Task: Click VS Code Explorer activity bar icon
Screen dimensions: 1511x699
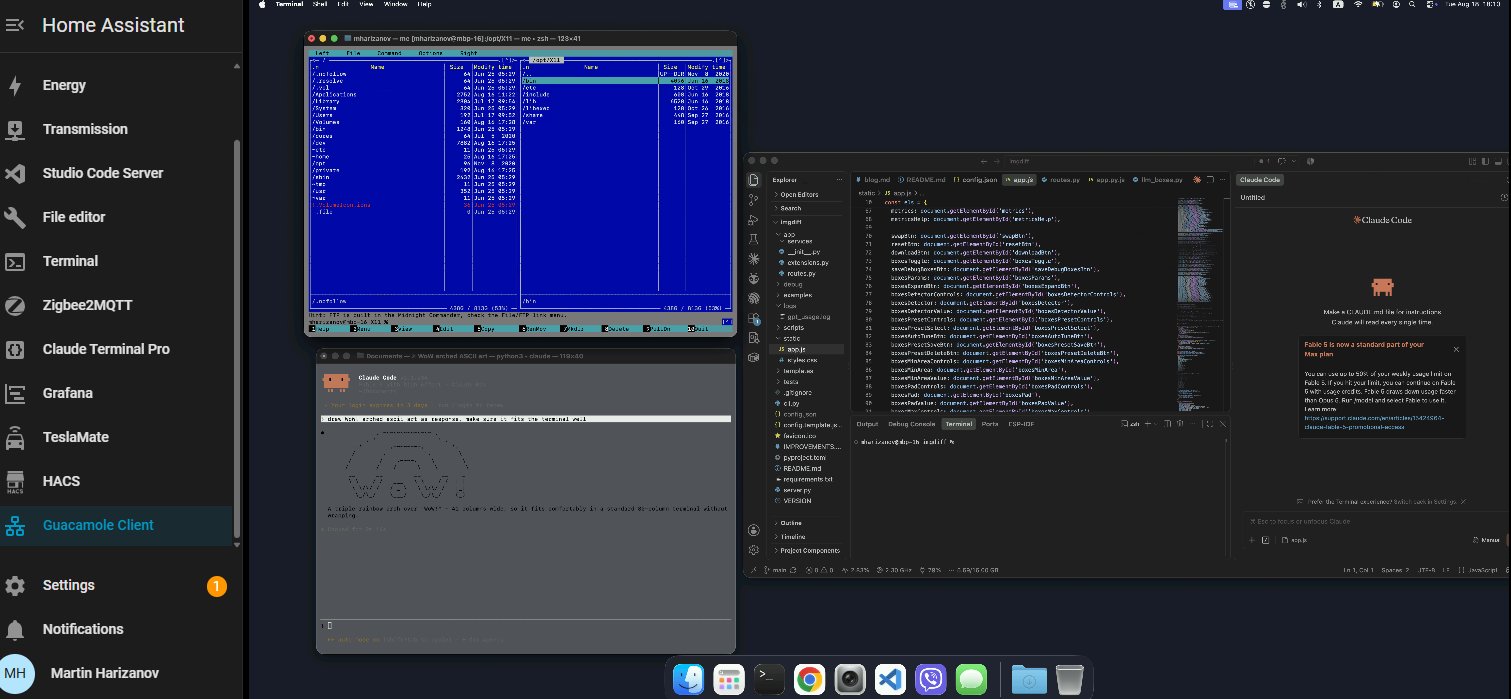Action: (x=753, y=180)
